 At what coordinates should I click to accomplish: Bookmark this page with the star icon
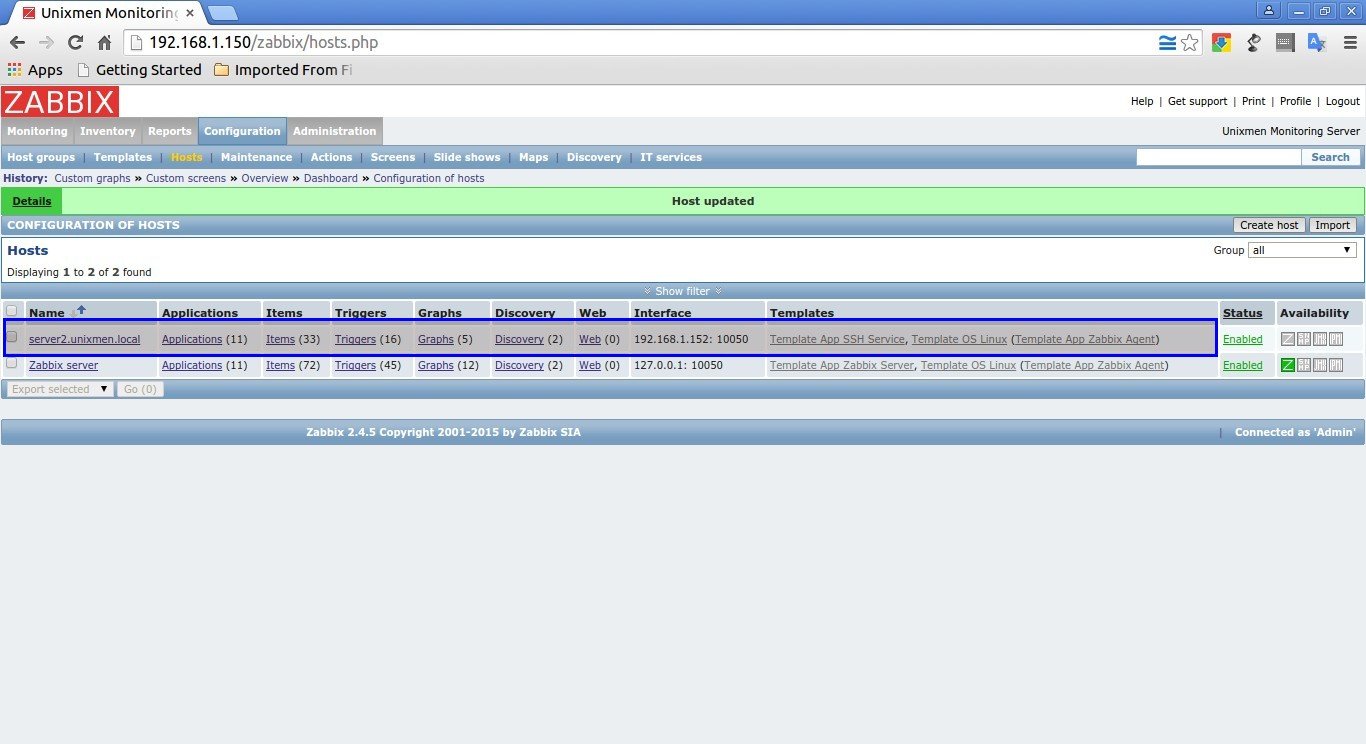(x=1189, y=43)
